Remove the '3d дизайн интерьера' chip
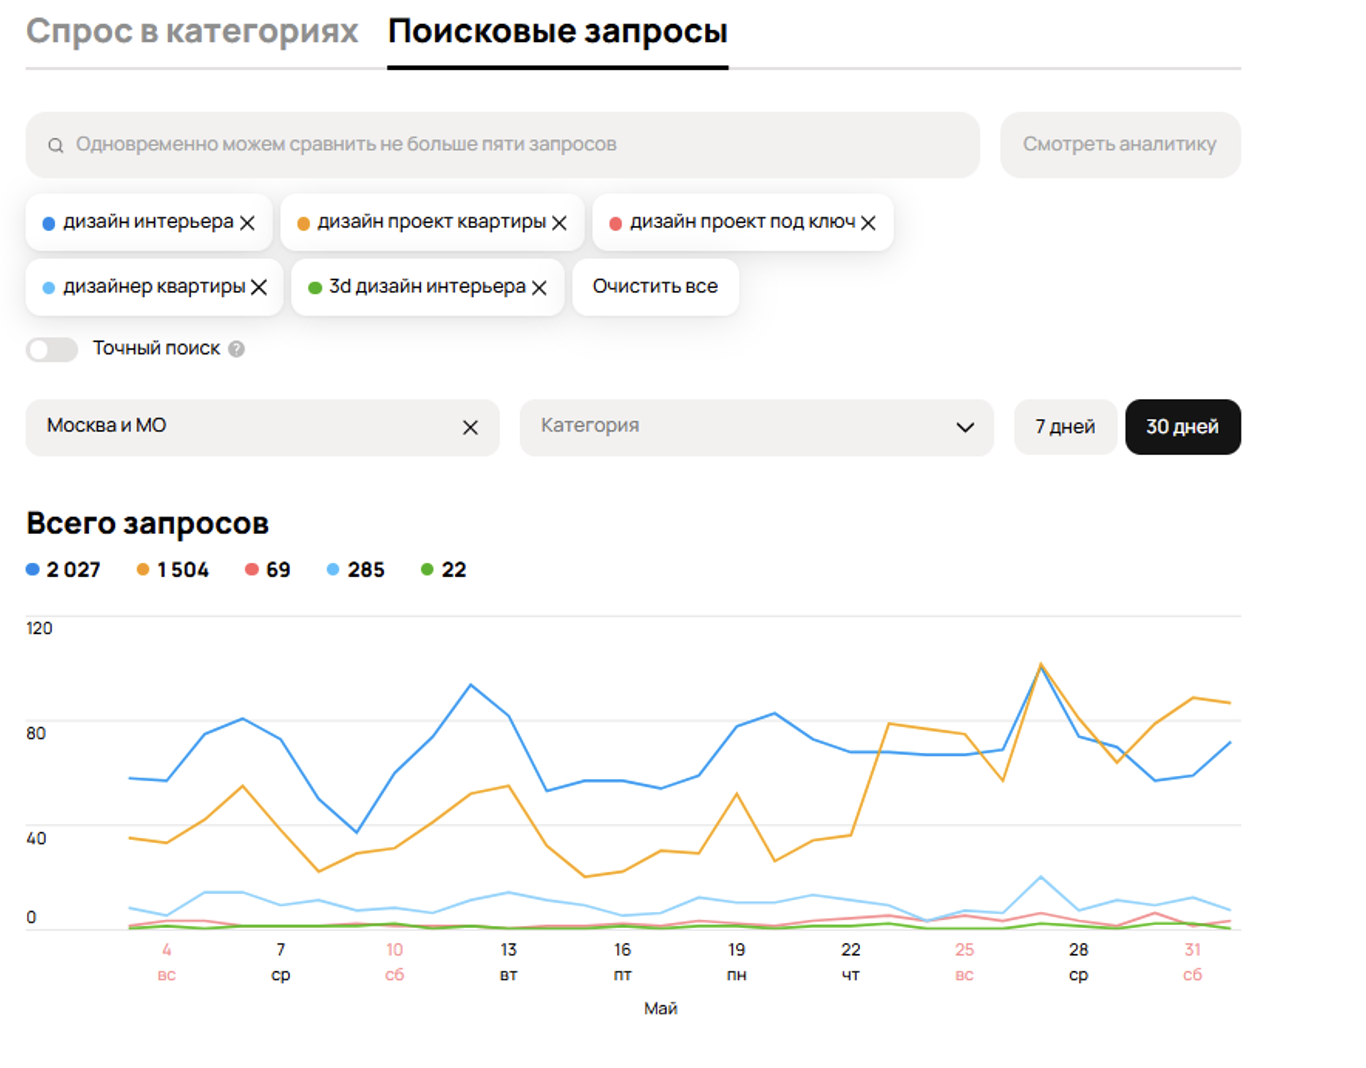Screen dimensions: 1366x1068 pos(539,288)
